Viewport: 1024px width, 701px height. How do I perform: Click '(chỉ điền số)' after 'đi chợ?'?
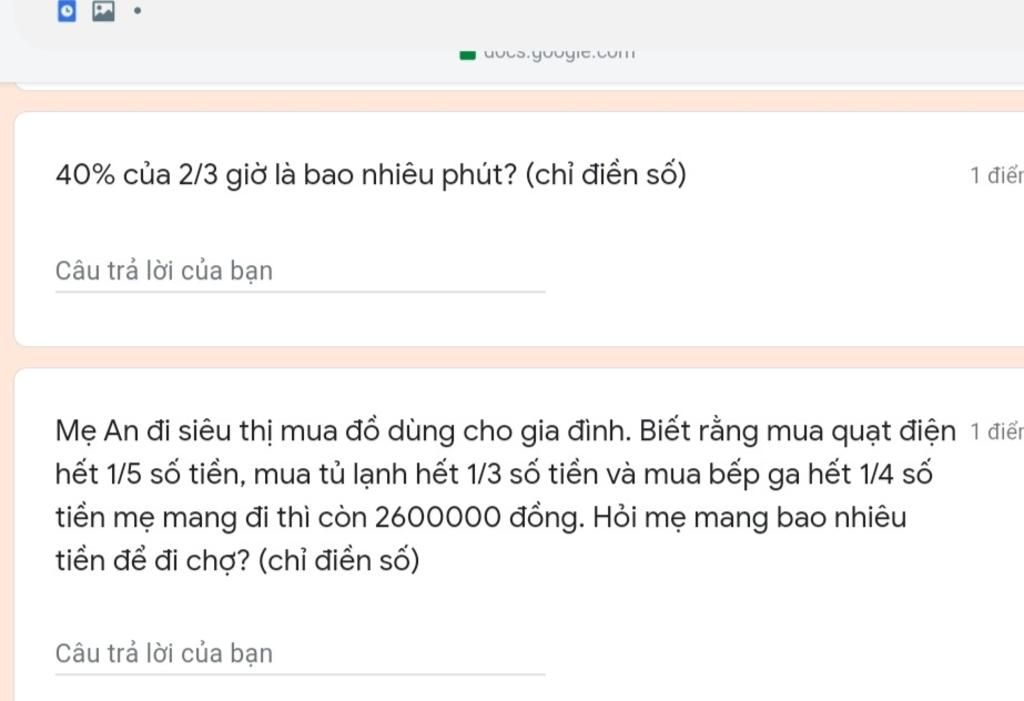pyautogui.click(x=339, y=561)
